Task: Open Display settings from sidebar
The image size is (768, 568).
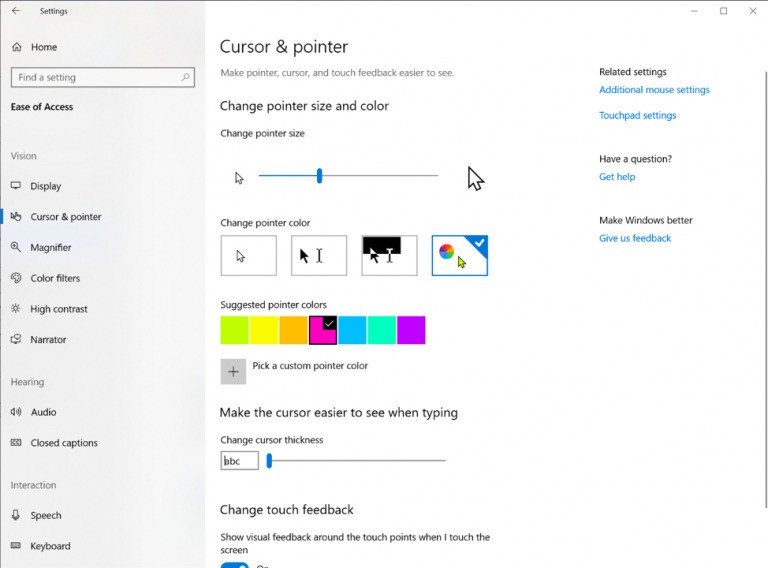Action: click(45, 186)
